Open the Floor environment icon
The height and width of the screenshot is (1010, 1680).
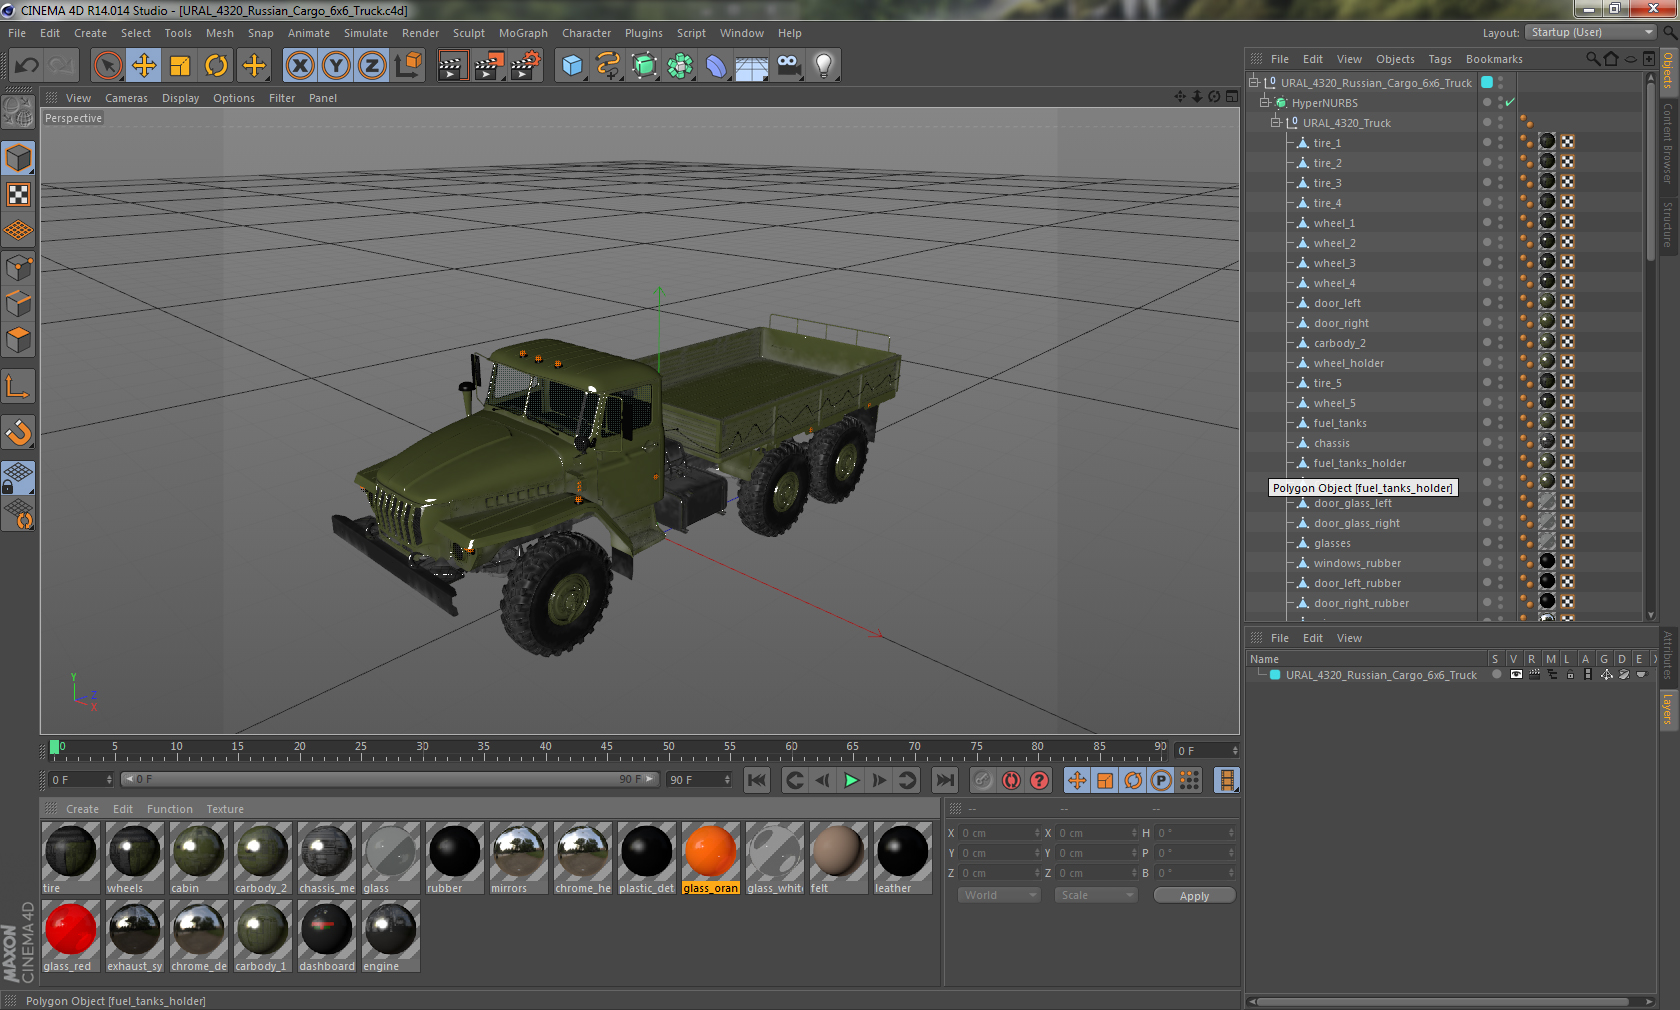click(x=752, y=66)
